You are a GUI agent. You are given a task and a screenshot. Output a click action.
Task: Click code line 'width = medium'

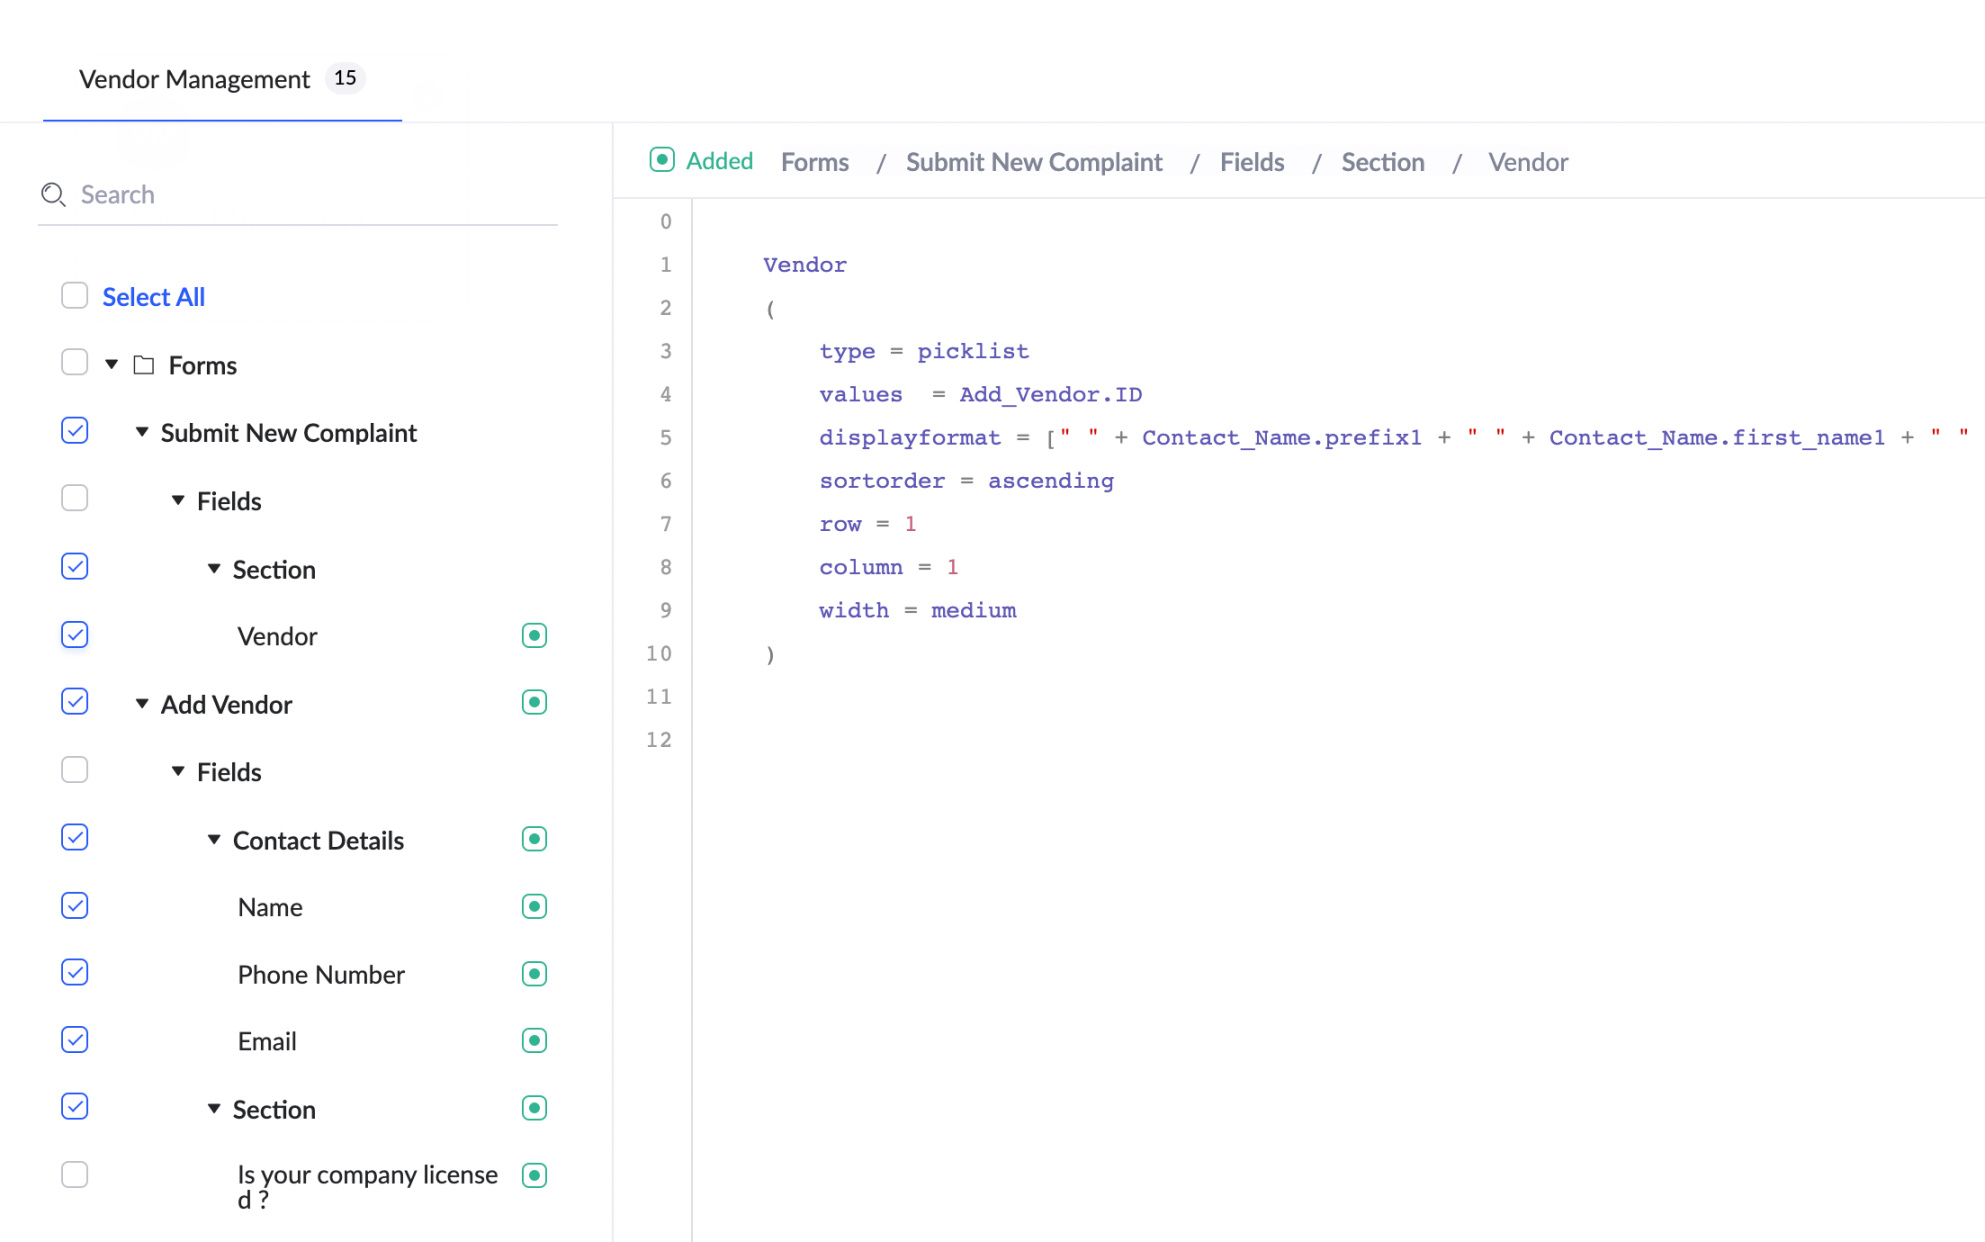click(x=917, y=610)
